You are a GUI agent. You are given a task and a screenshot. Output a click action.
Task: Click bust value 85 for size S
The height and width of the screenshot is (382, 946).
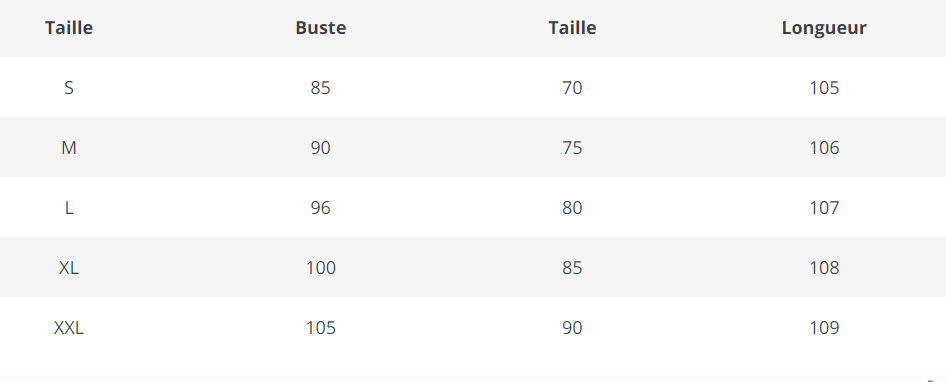pos(321,88)
